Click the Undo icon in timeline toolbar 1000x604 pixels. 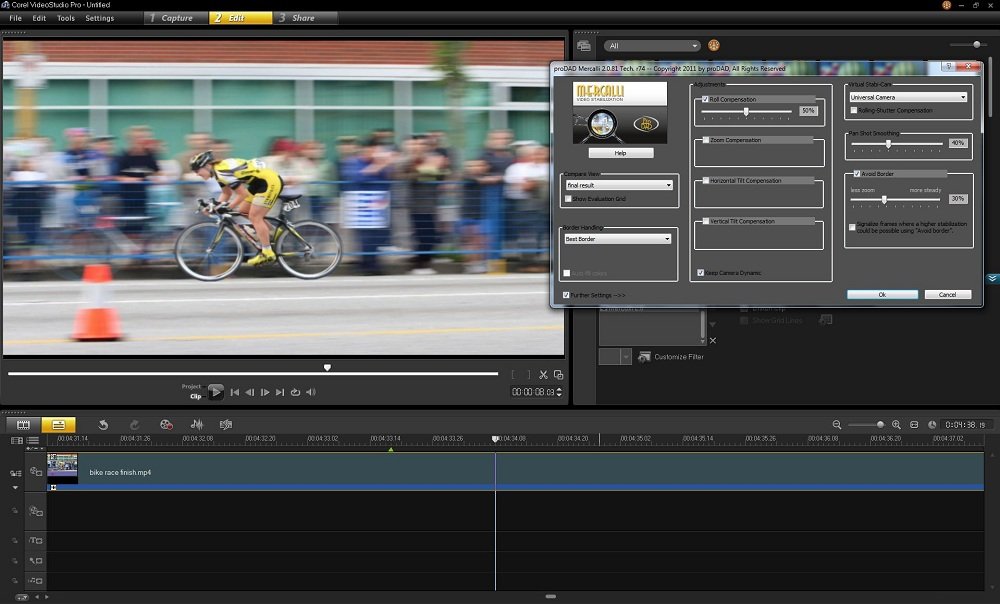102,425
